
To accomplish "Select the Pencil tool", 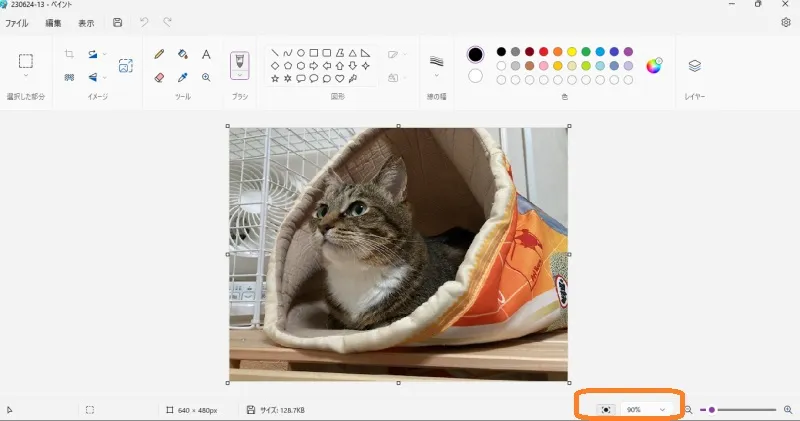I will [159, 54].
